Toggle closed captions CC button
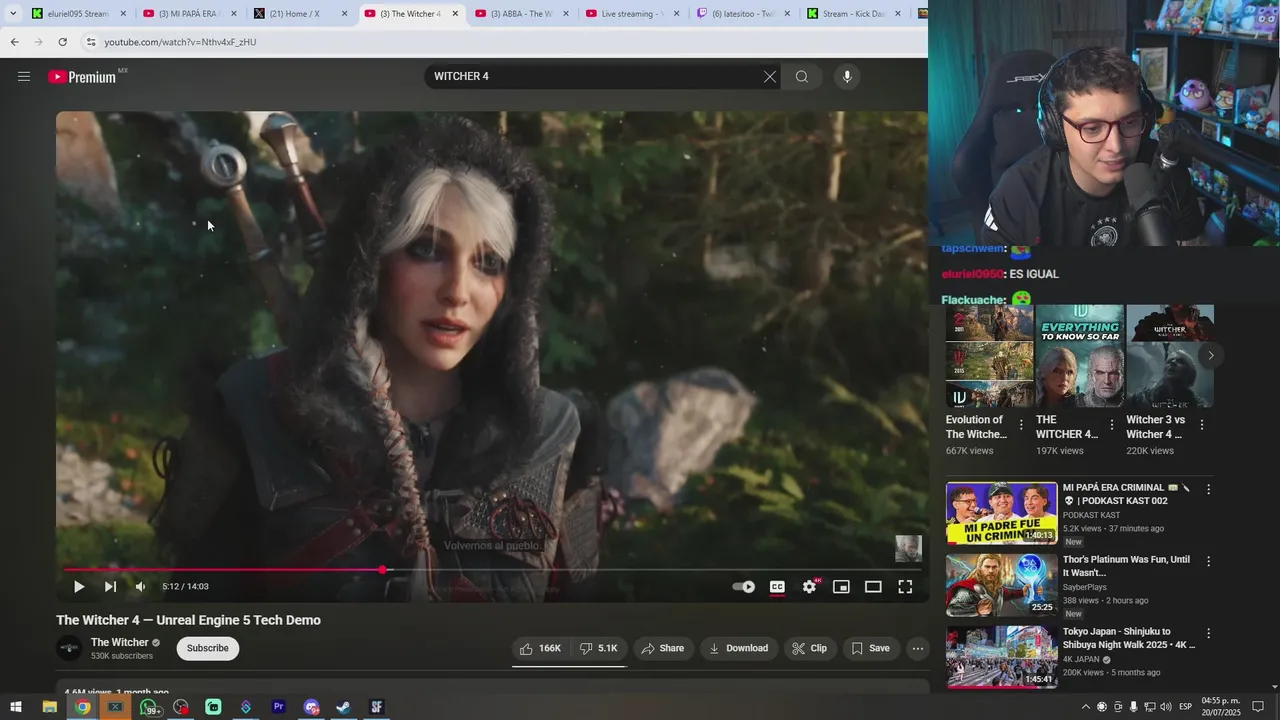Screen dimensions: 1280x720 pyautogui.click(x=777, y=587)
